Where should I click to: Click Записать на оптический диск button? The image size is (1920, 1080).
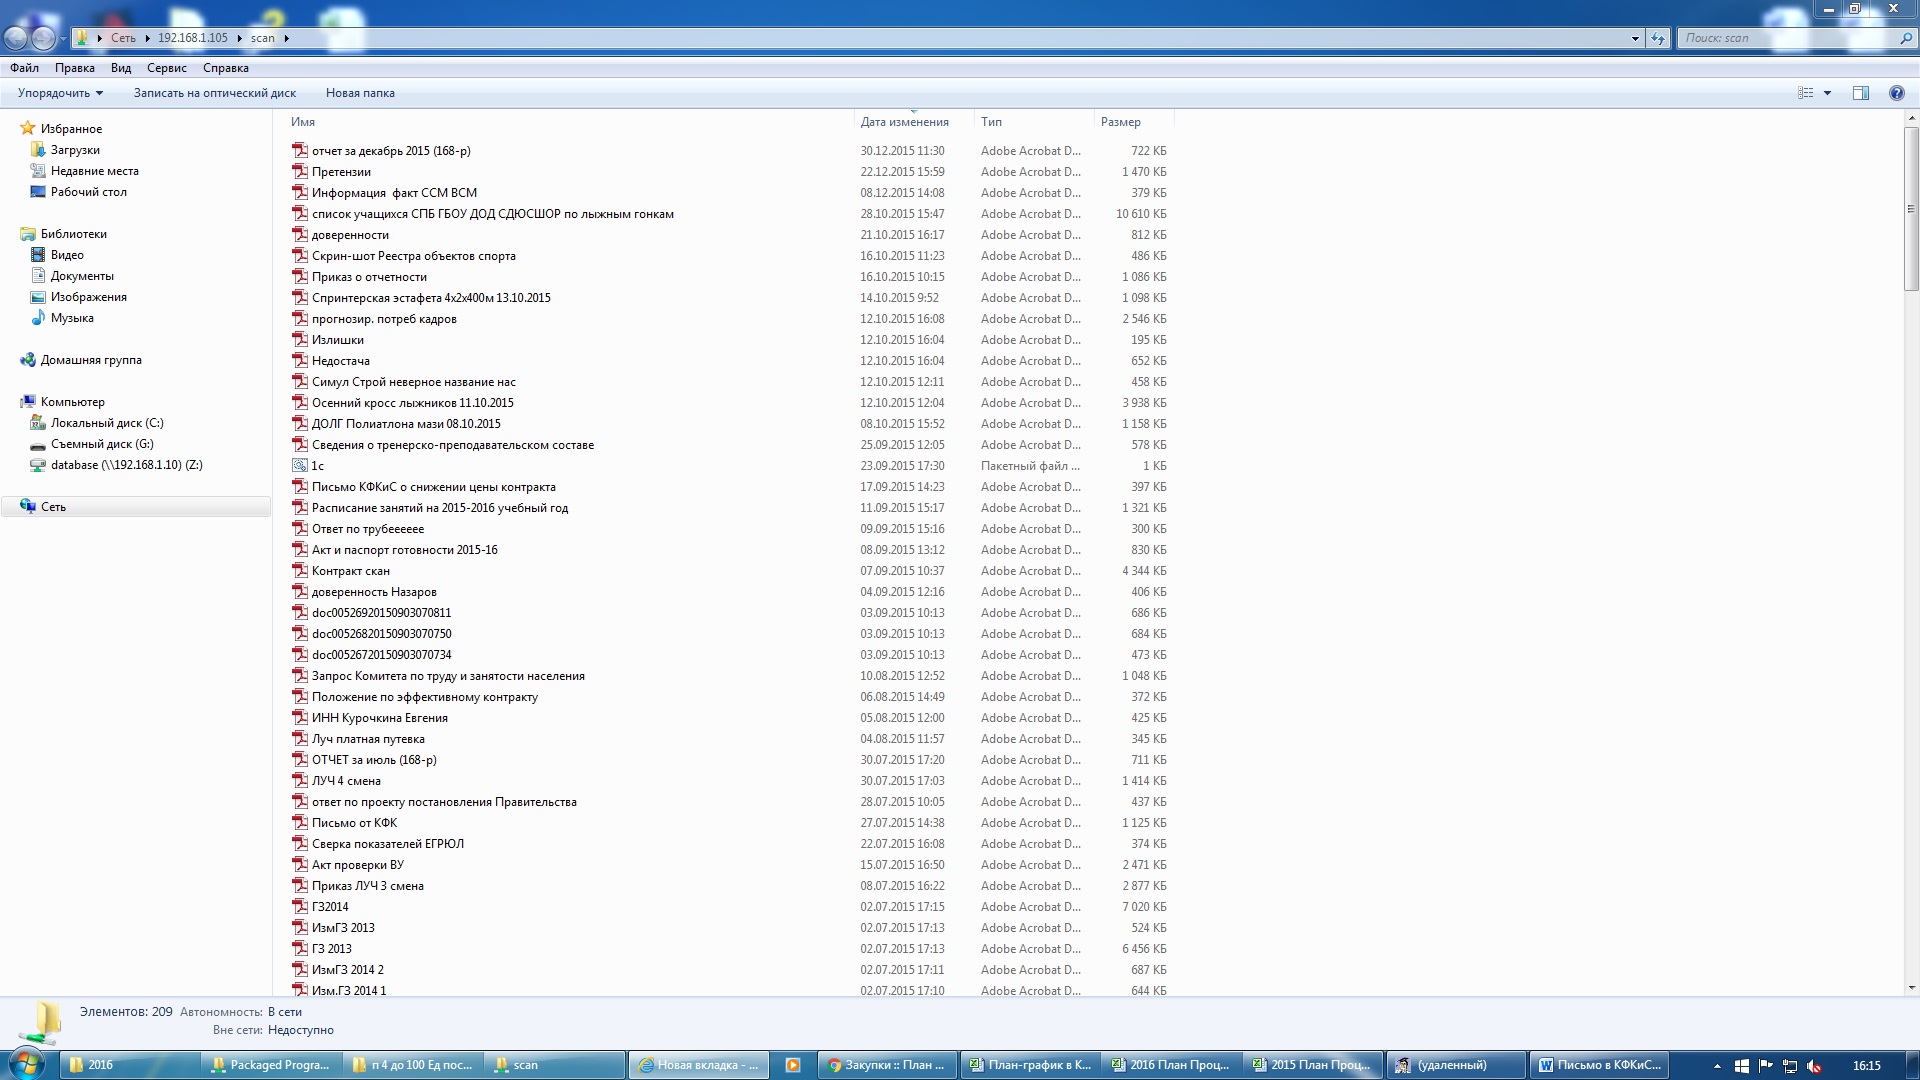pos(215,93)
